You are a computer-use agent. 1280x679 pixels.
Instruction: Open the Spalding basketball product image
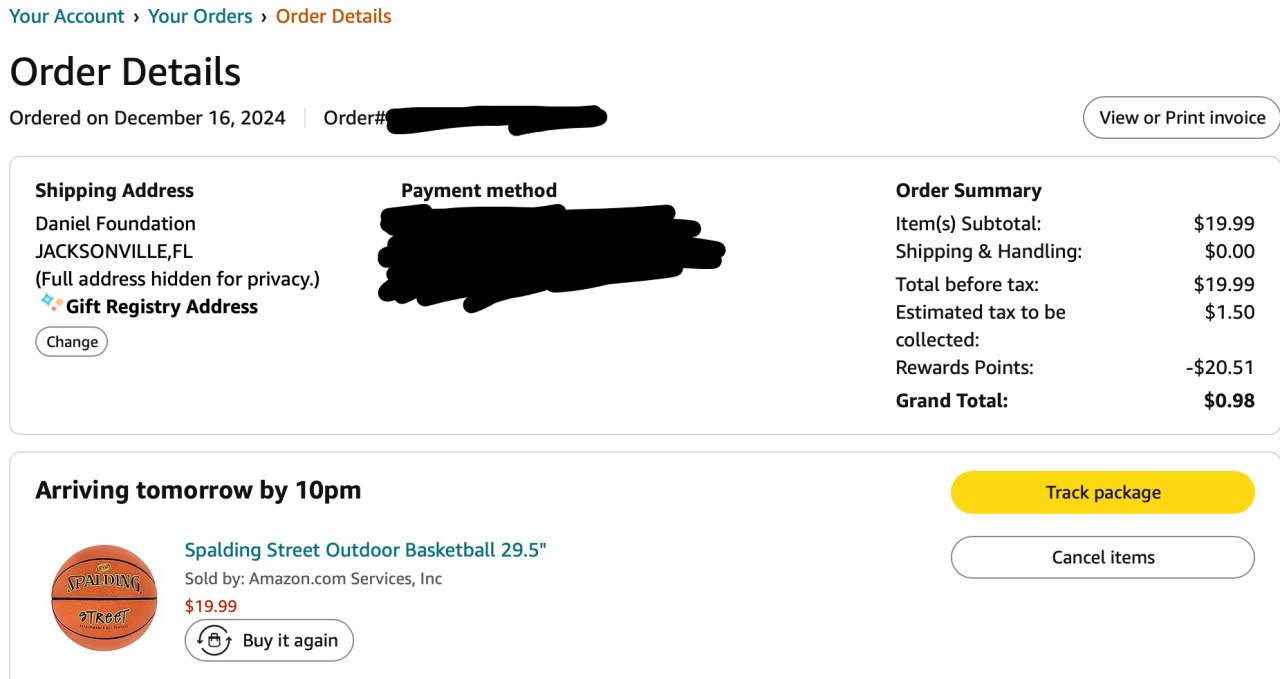tap(104, 597)
